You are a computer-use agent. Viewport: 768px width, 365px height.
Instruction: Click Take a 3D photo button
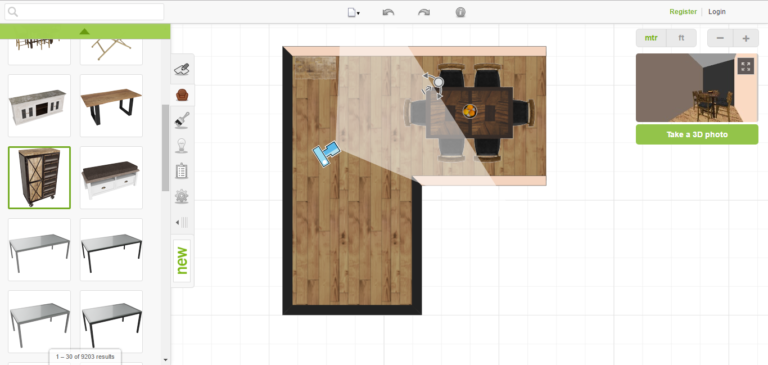[x=697, y=135]
